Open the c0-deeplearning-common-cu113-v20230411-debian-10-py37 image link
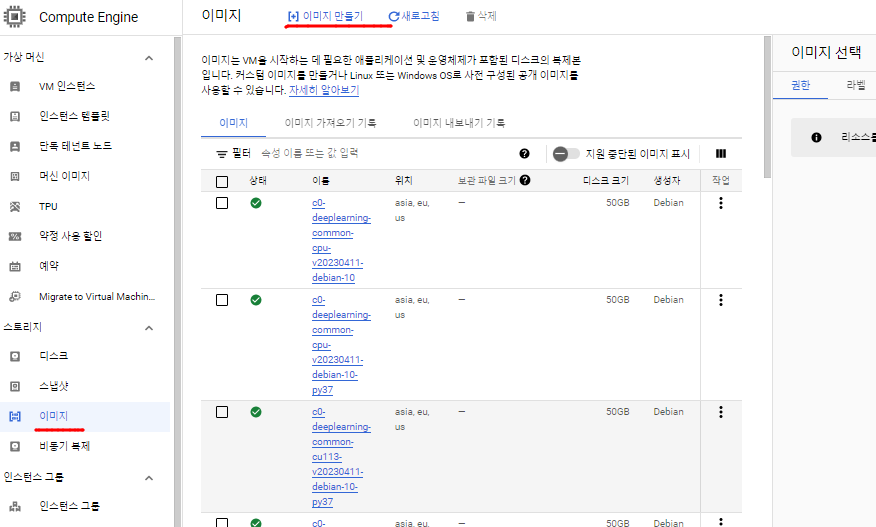 pyautogui.click(x=341, y=457)
